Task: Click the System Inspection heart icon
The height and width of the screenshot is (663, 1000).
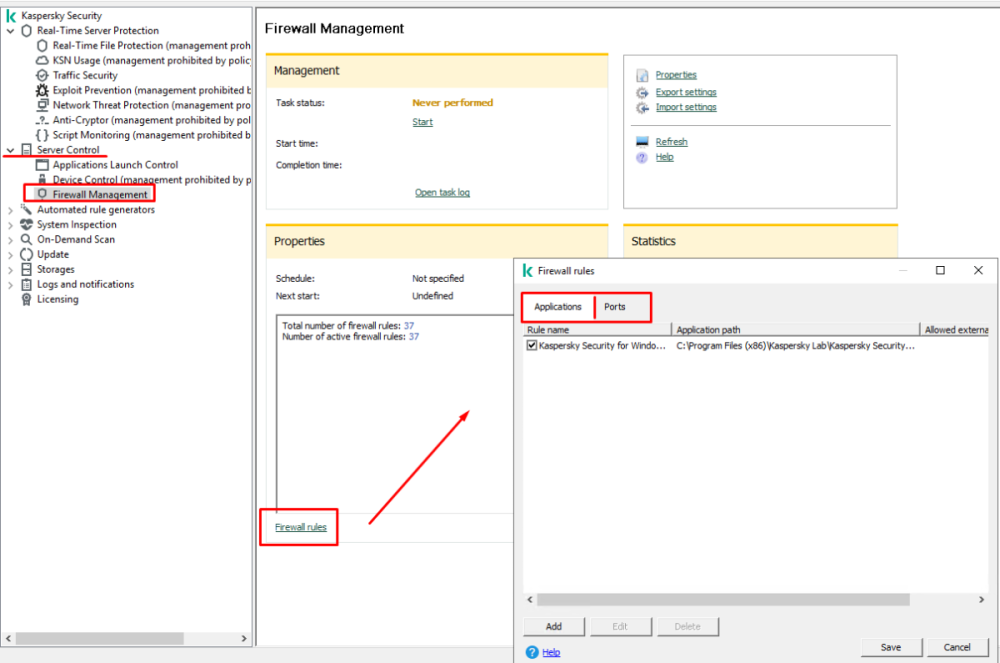Action: 26,224
